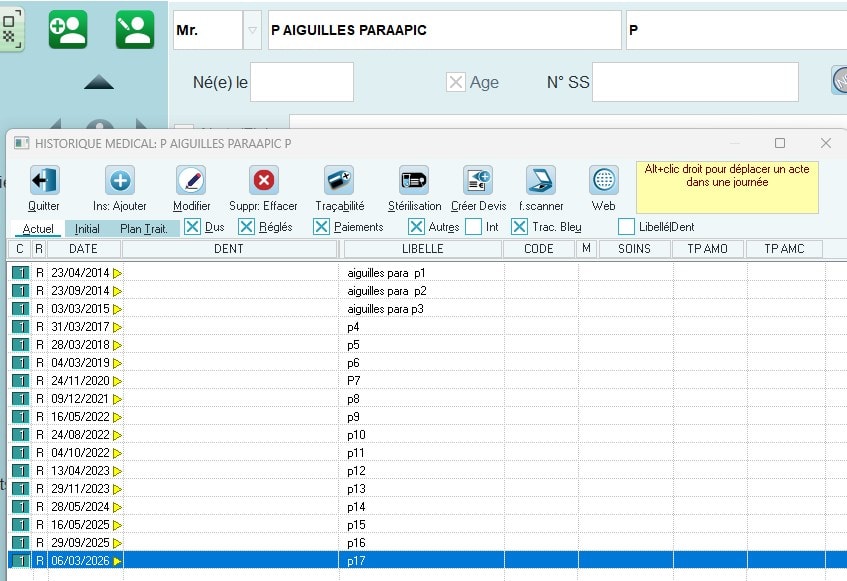Launch the f.scanner tool
Viewport: 847px width, 581px height.
click(541, 180)
